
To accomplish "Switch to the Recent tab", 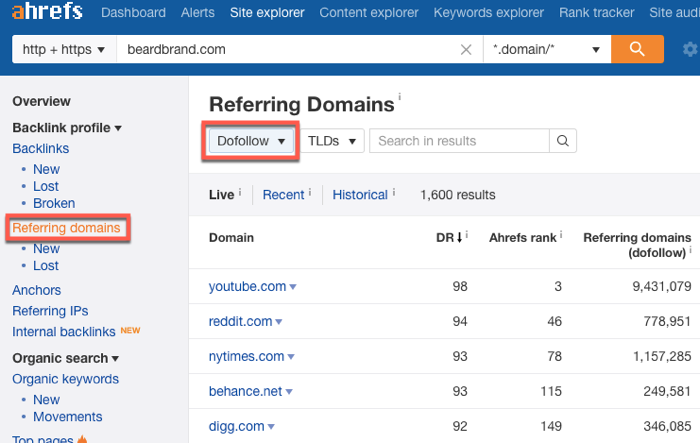I will [281, 195].
